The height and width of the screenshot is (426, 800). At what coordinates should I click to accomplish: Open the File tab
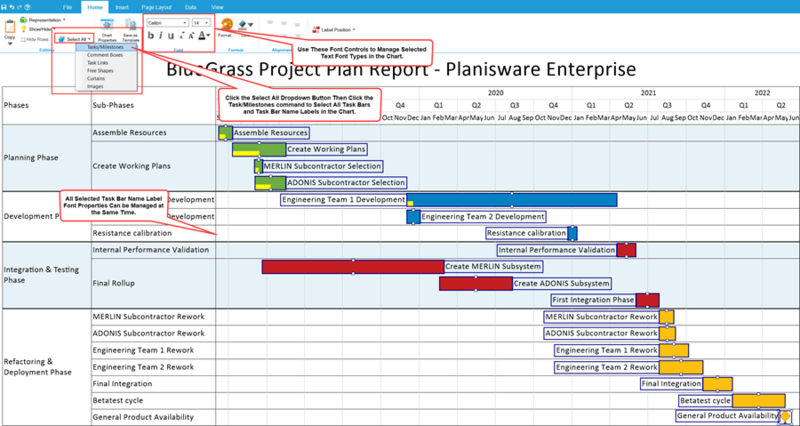click(67, 7)
